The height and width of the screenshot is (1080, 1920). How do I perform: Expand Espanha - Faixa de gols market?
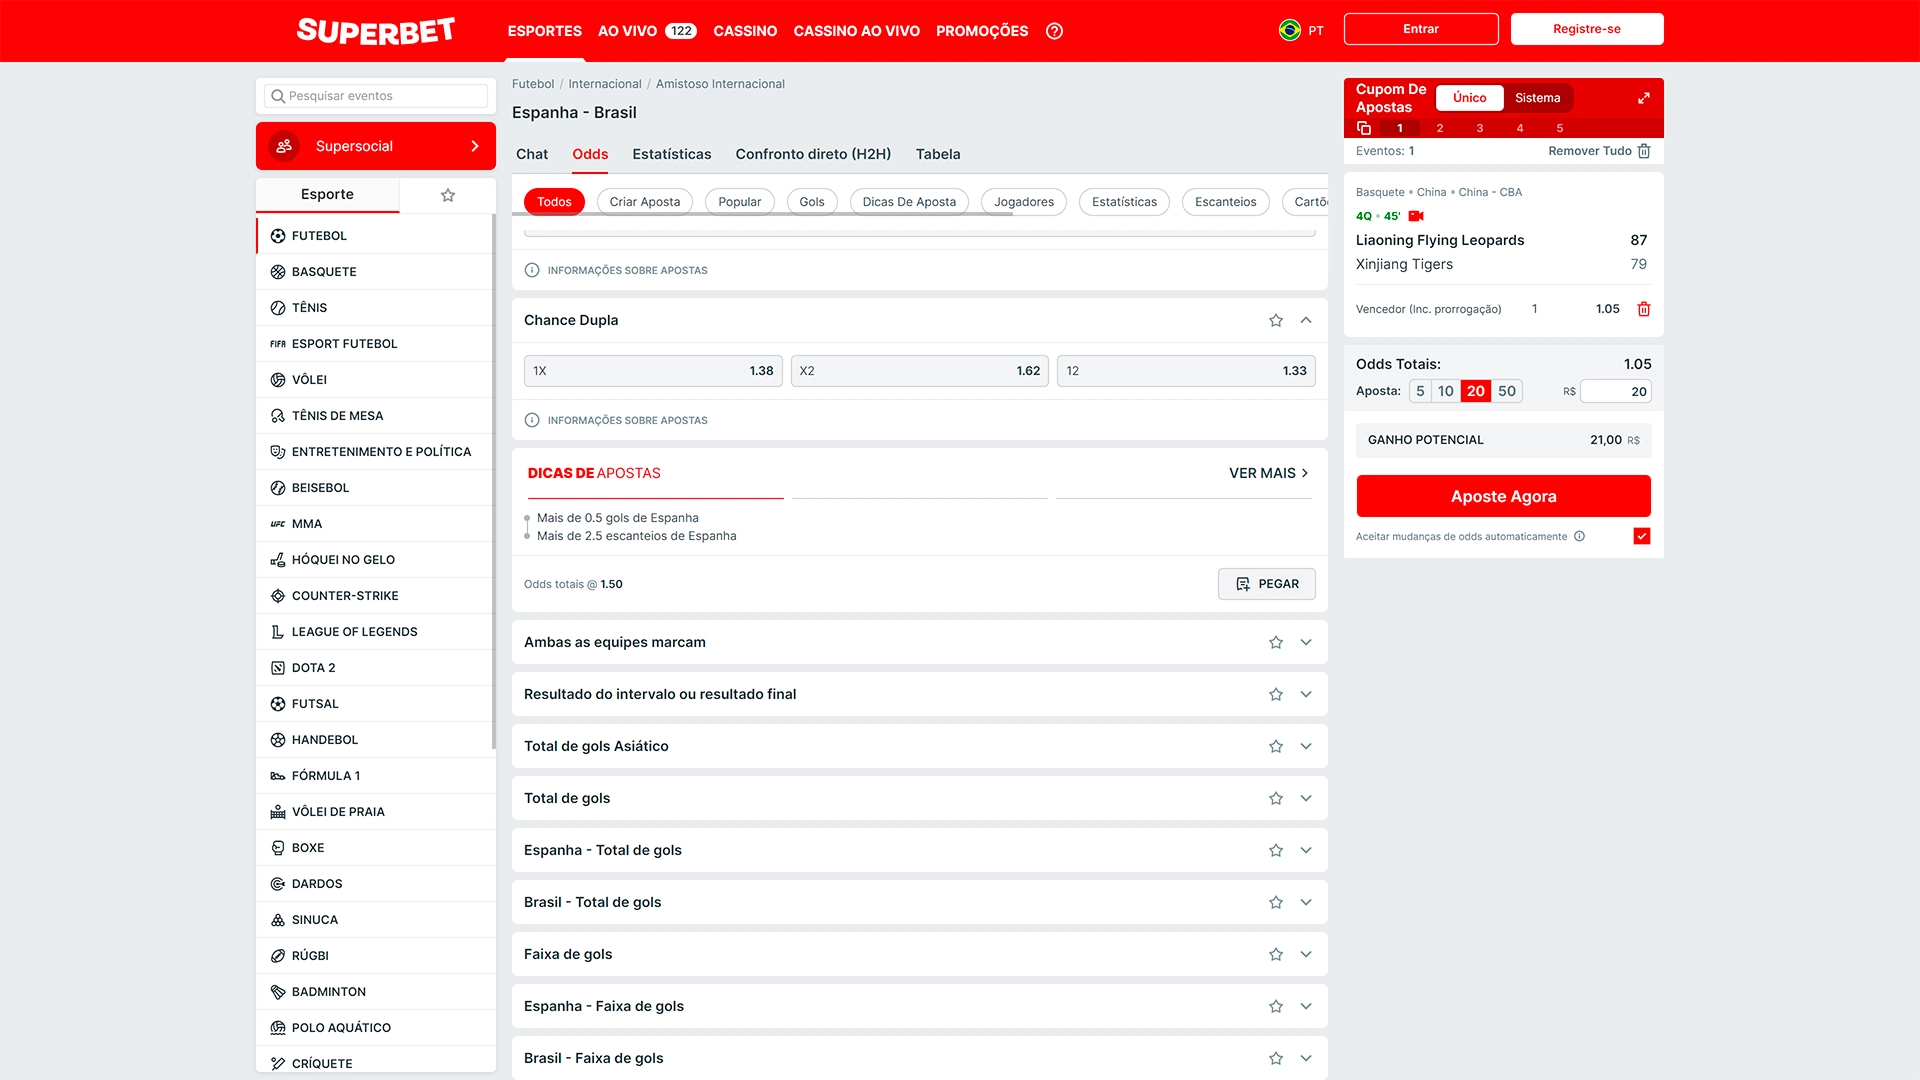[1306, 1006]
